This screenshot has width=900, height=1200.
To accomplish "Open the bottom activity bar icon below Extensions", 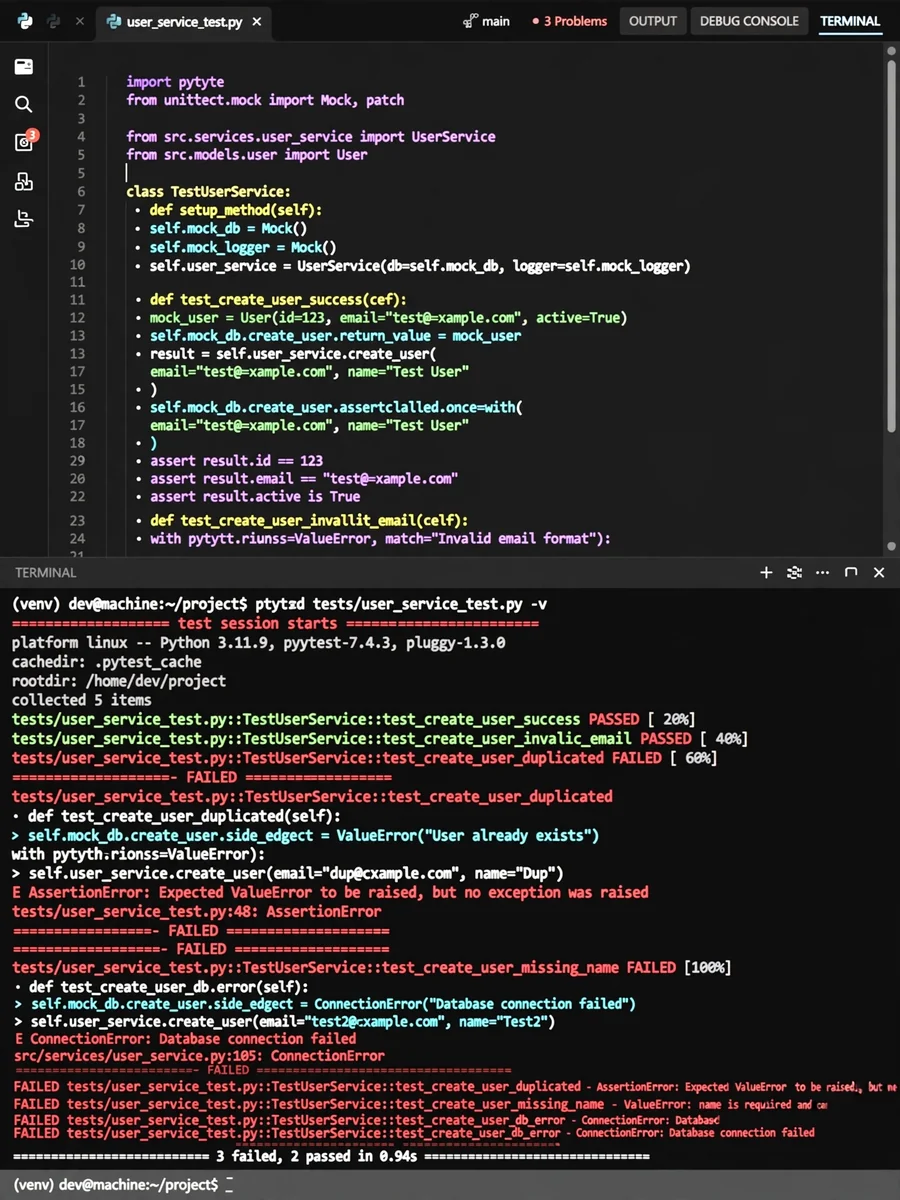I will 24,220.
